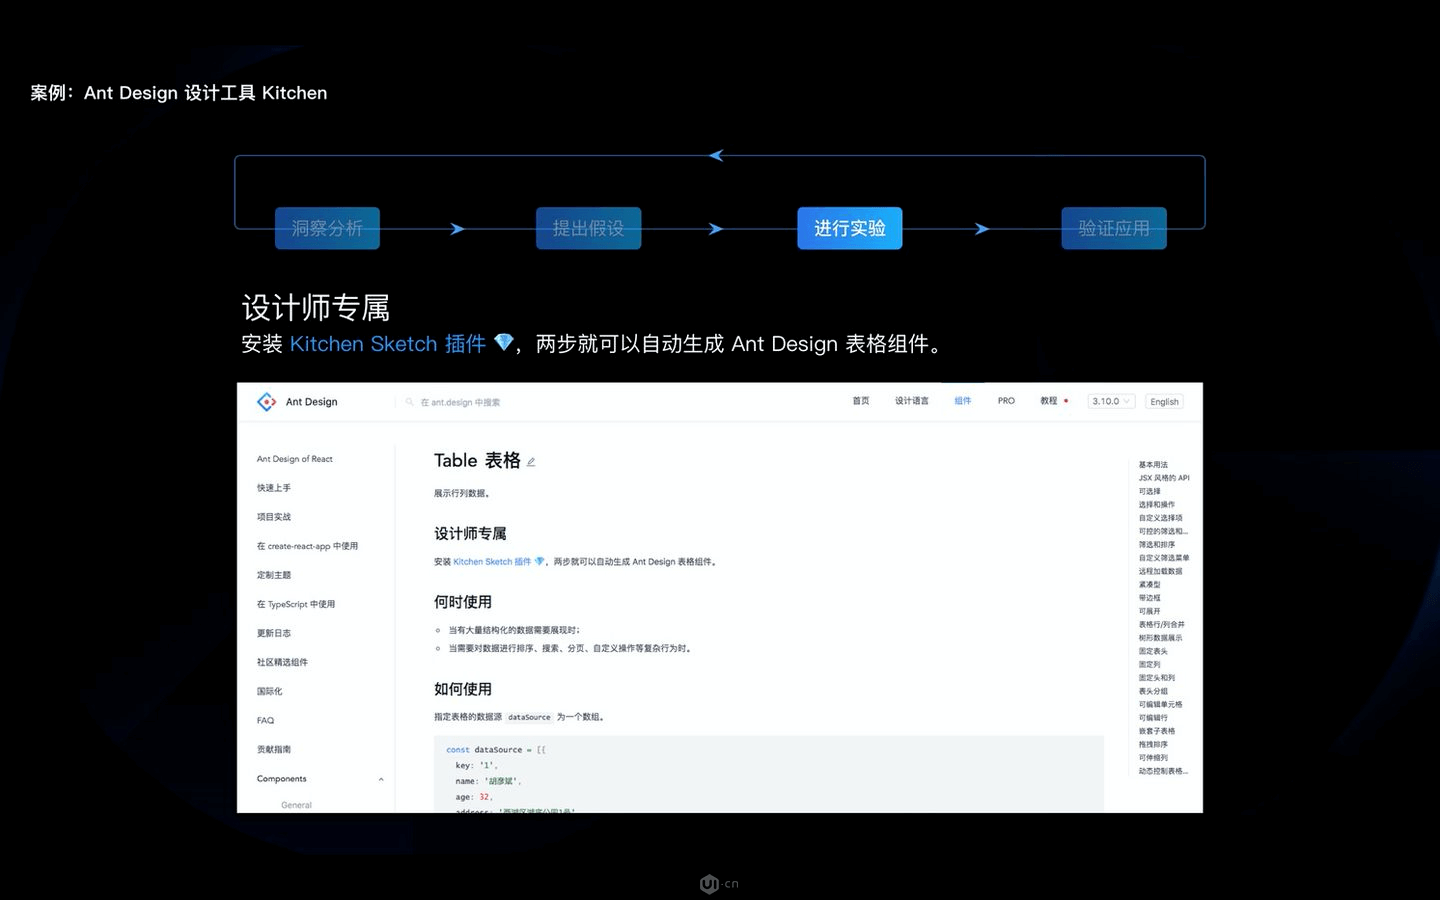Click the 如何使用 section heading

[x=463, y=689]
